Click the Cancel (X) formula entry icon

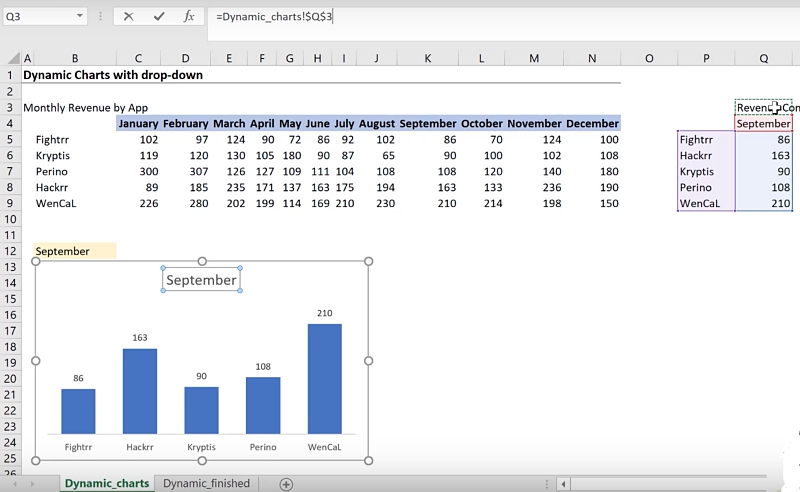tap(128, 16)
